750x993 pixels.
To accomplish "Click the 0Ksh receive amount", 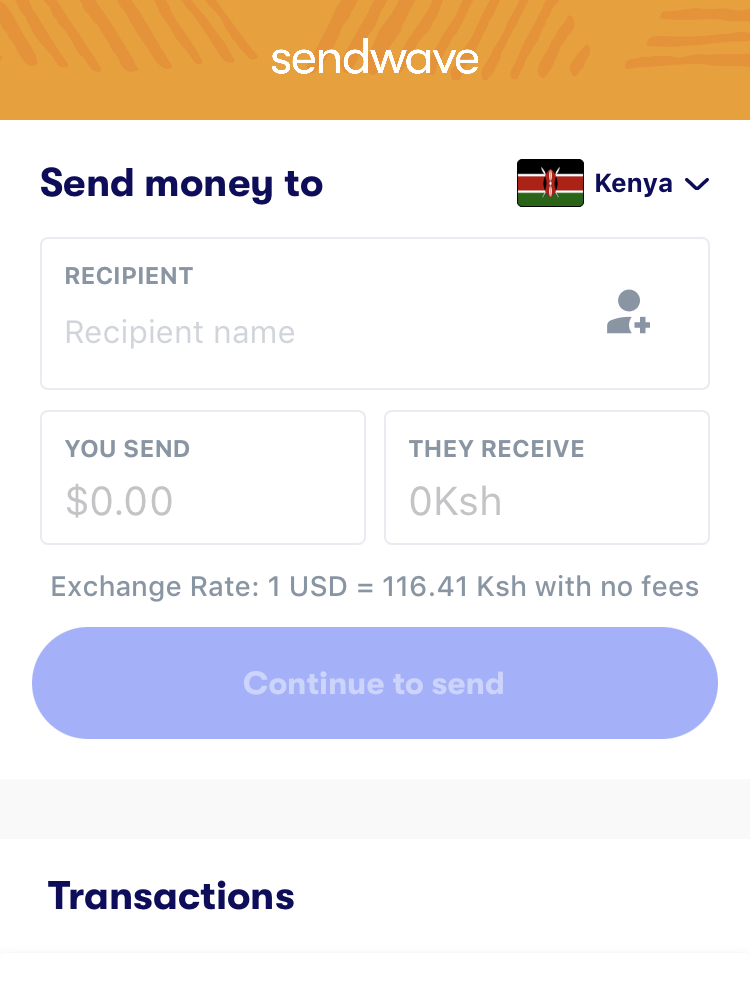I will (x=455, y=501).
